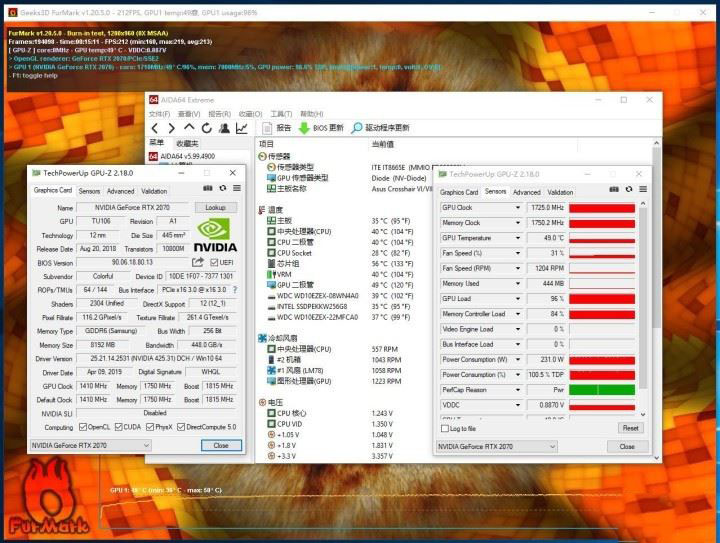
Task: Click GPU Clock red graph bar
Action: [602, 208]
